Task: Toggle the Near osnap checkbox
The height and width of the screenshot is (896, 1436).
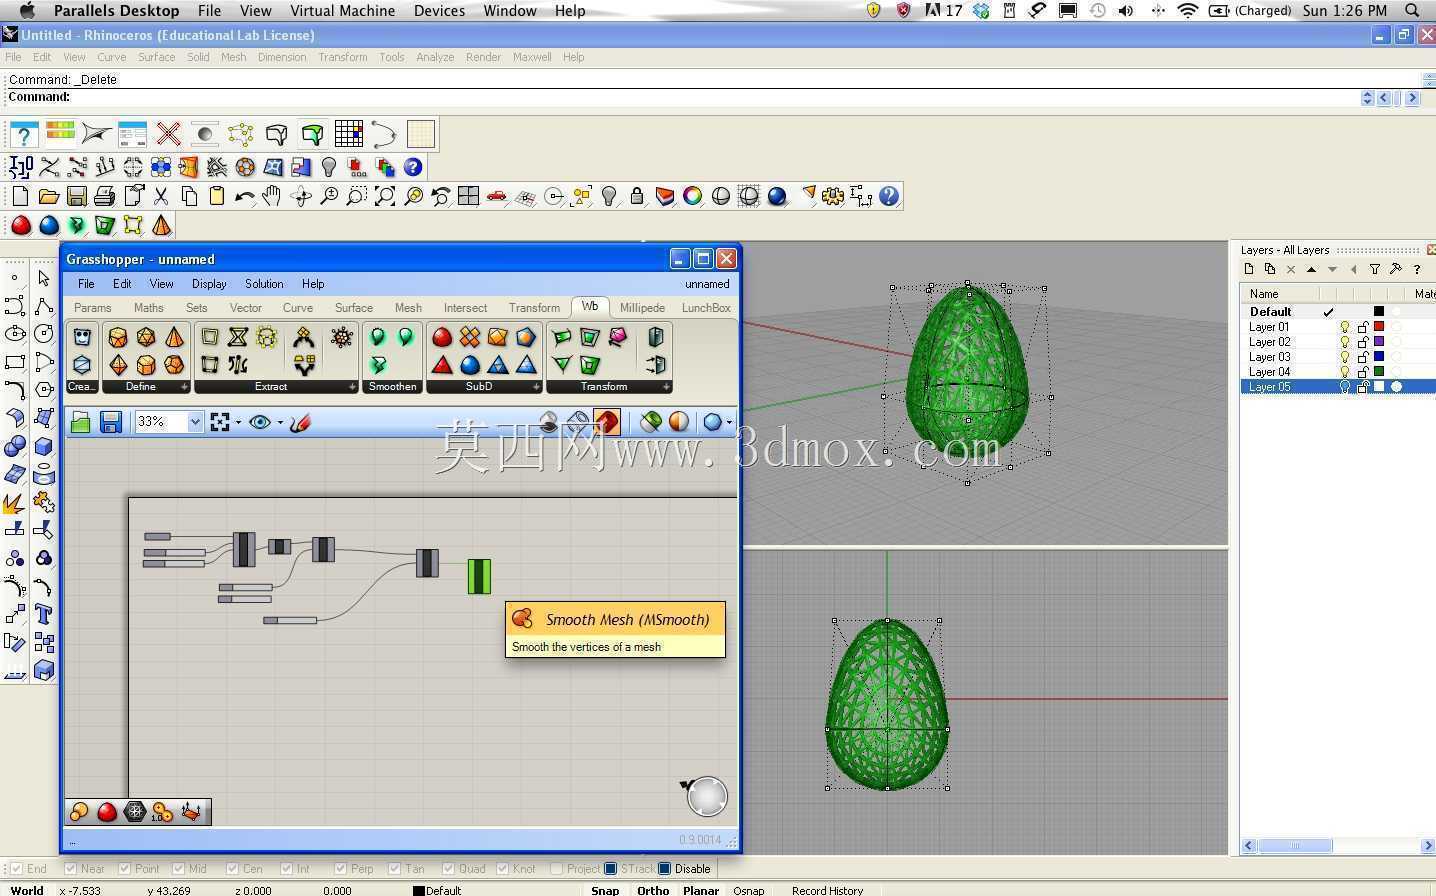Action: (x=70, y=869)
